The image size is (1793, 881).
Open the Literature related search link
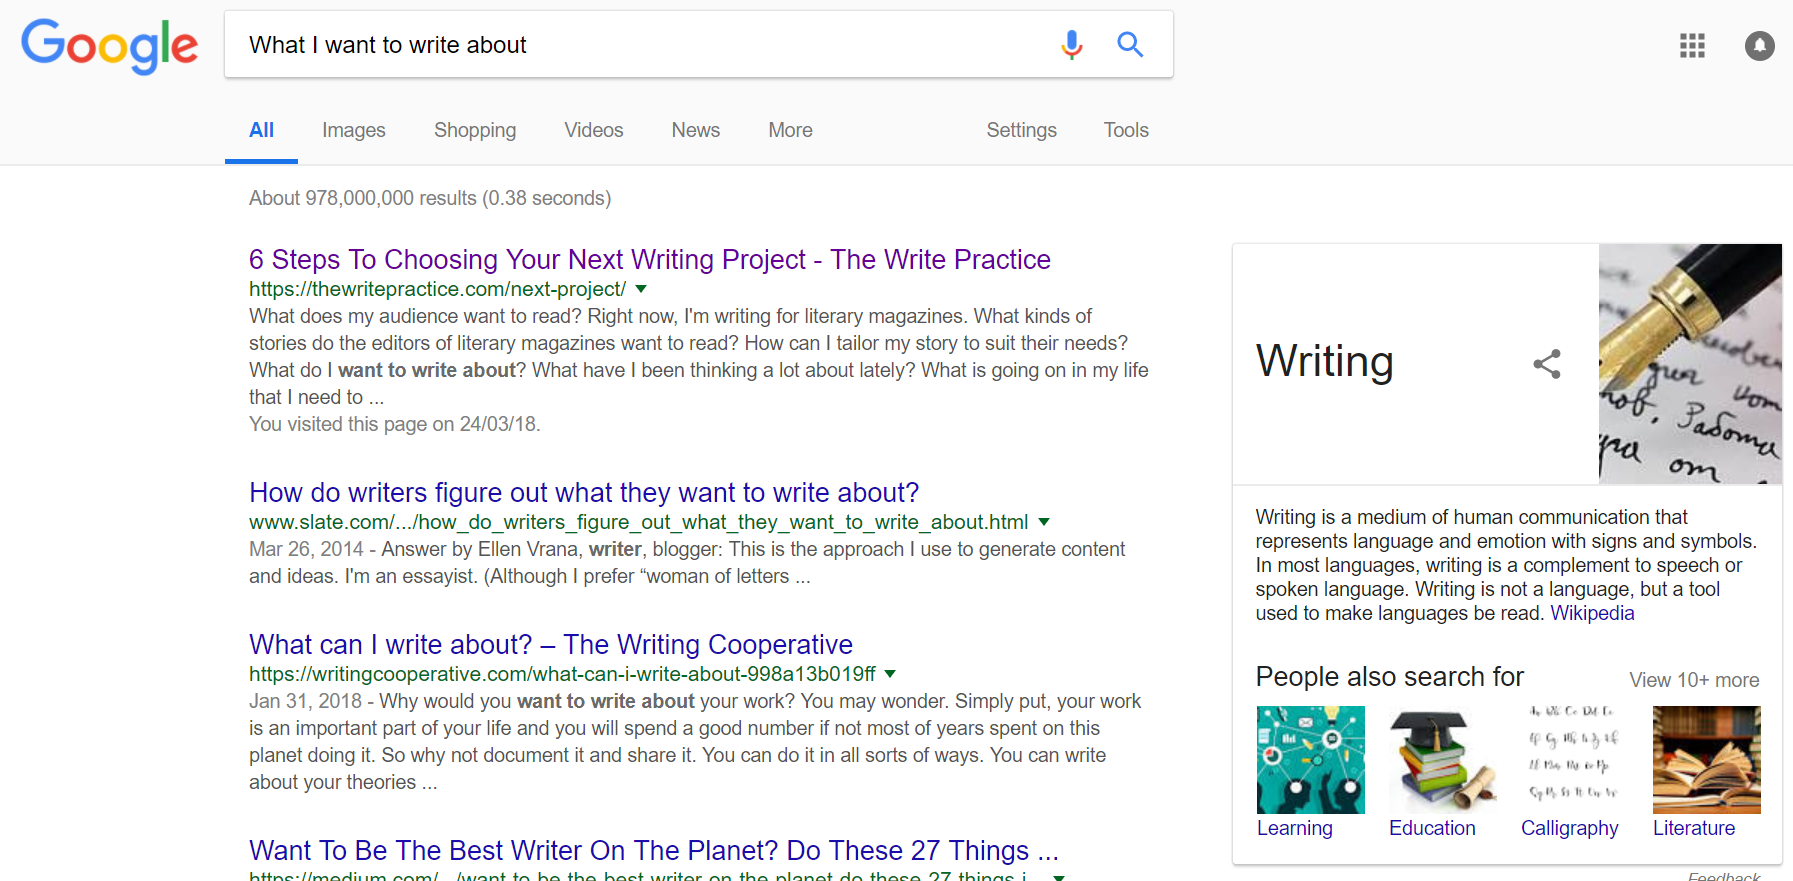[x=1694, y=828]
